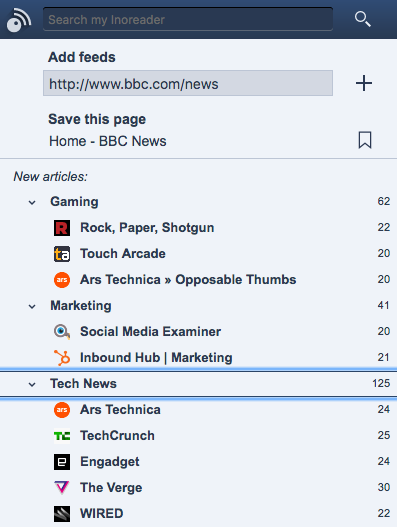This screenshot has height=527, width=397.
Task: Select the Tech News folder label
Action: pyautogui.click(x=83, y=383)
